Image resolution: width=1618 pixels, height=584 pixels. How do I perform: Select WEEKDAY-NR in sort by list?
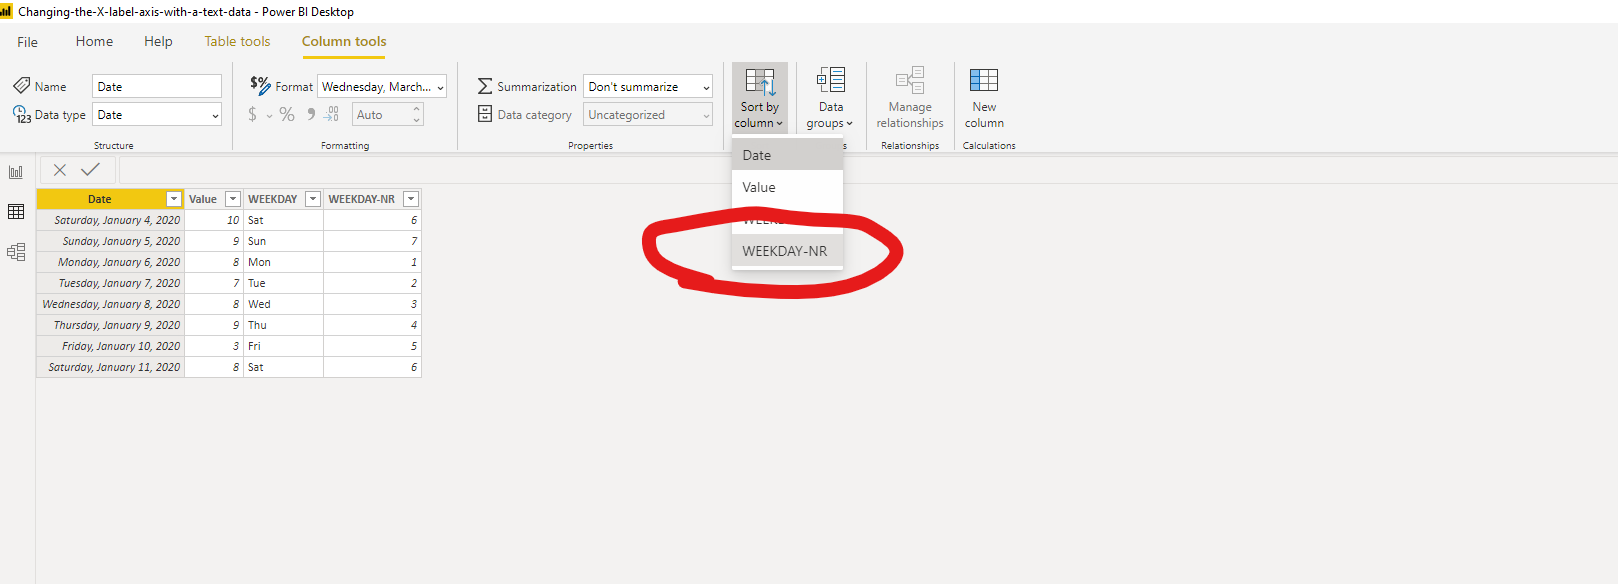[787, 251]
